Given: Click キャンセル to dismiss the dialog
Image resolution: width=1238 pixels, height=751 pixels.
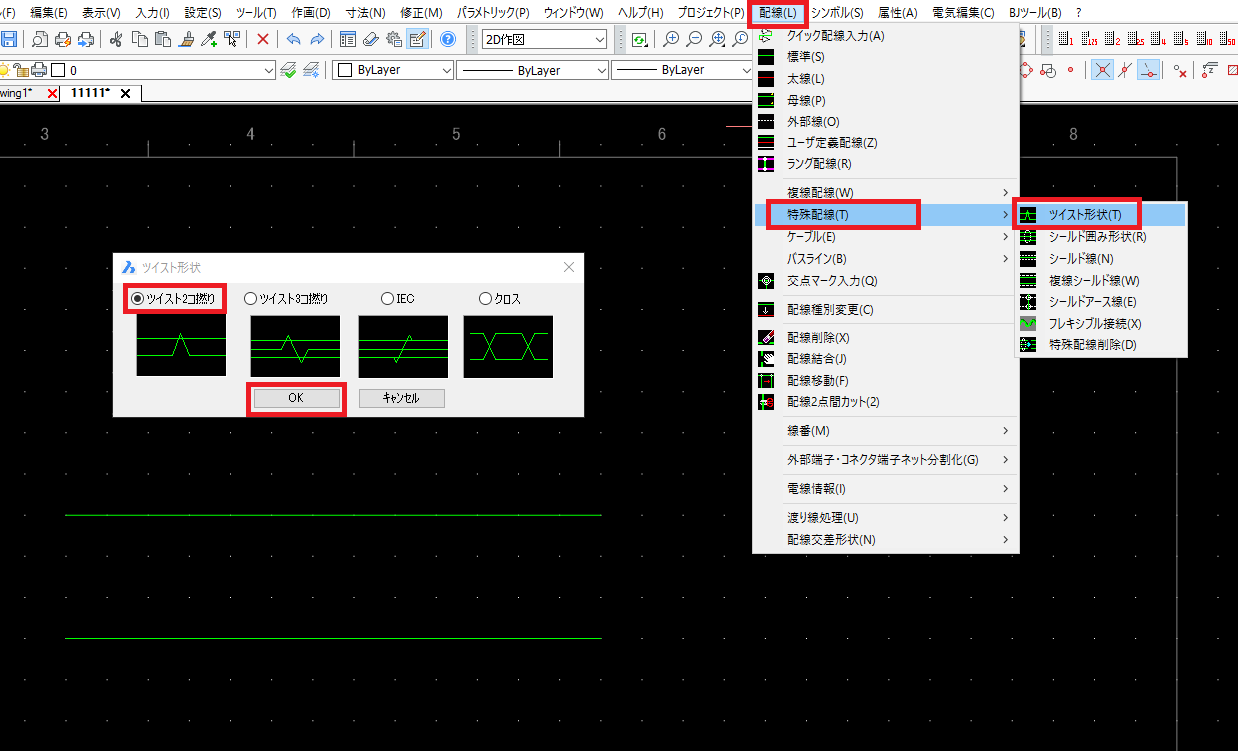Looking at the screenshot, I should [x=402, y=397].
